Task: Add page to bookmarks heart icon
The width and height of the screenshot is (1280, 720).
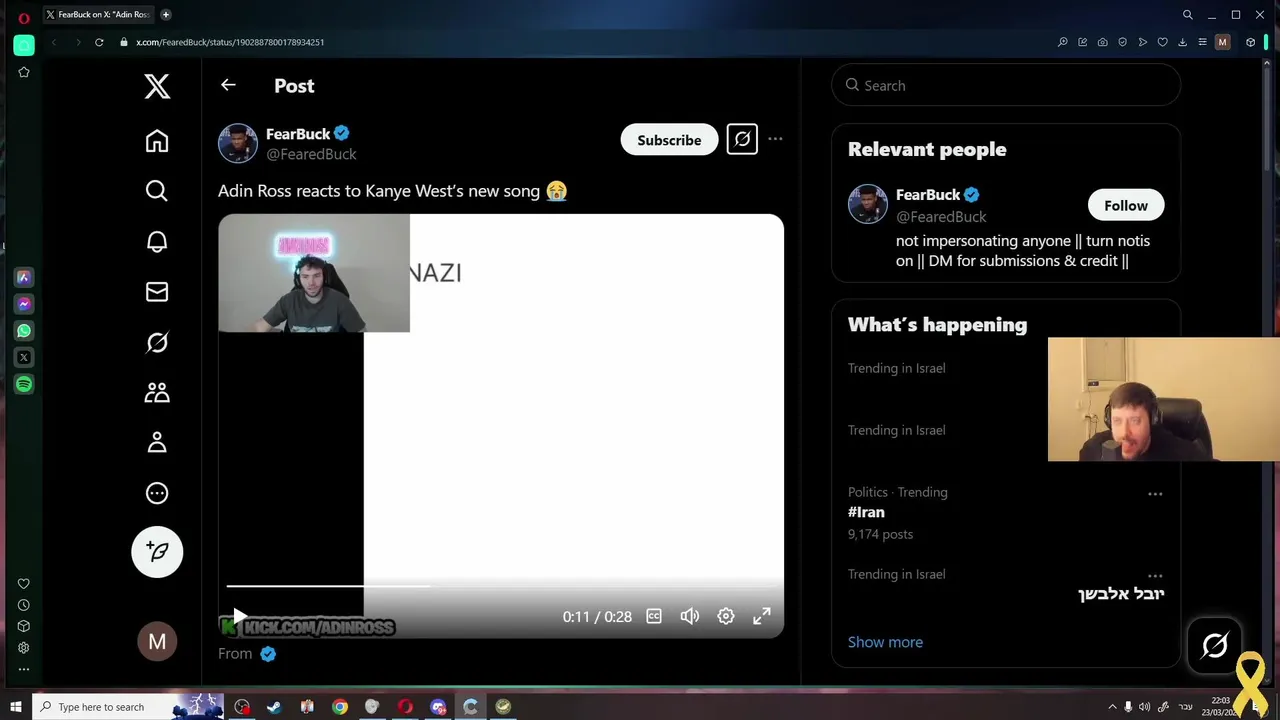Action: pos(1162,42)
